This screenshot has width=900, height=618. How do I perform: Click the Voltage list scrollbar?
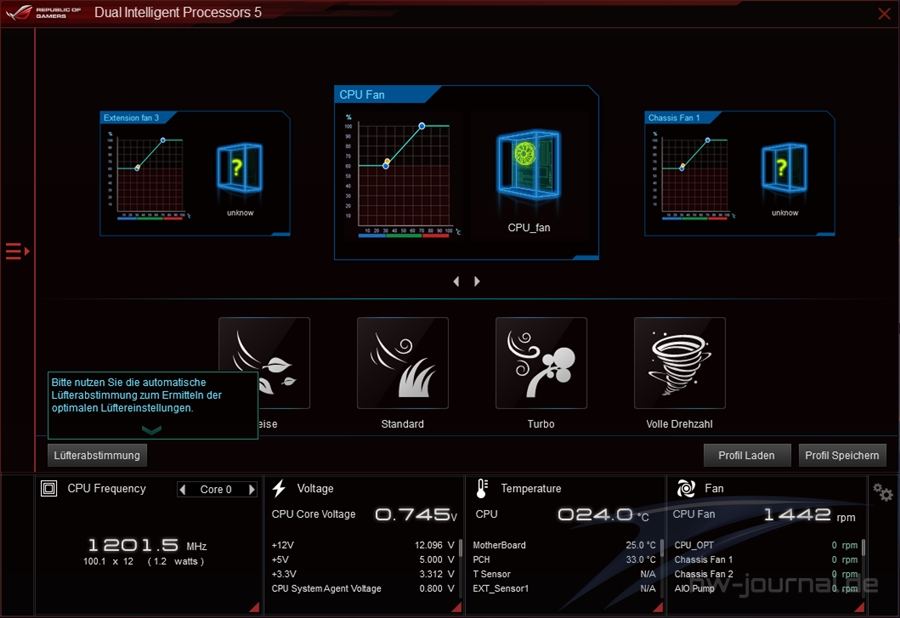click(x=460, y=547)
